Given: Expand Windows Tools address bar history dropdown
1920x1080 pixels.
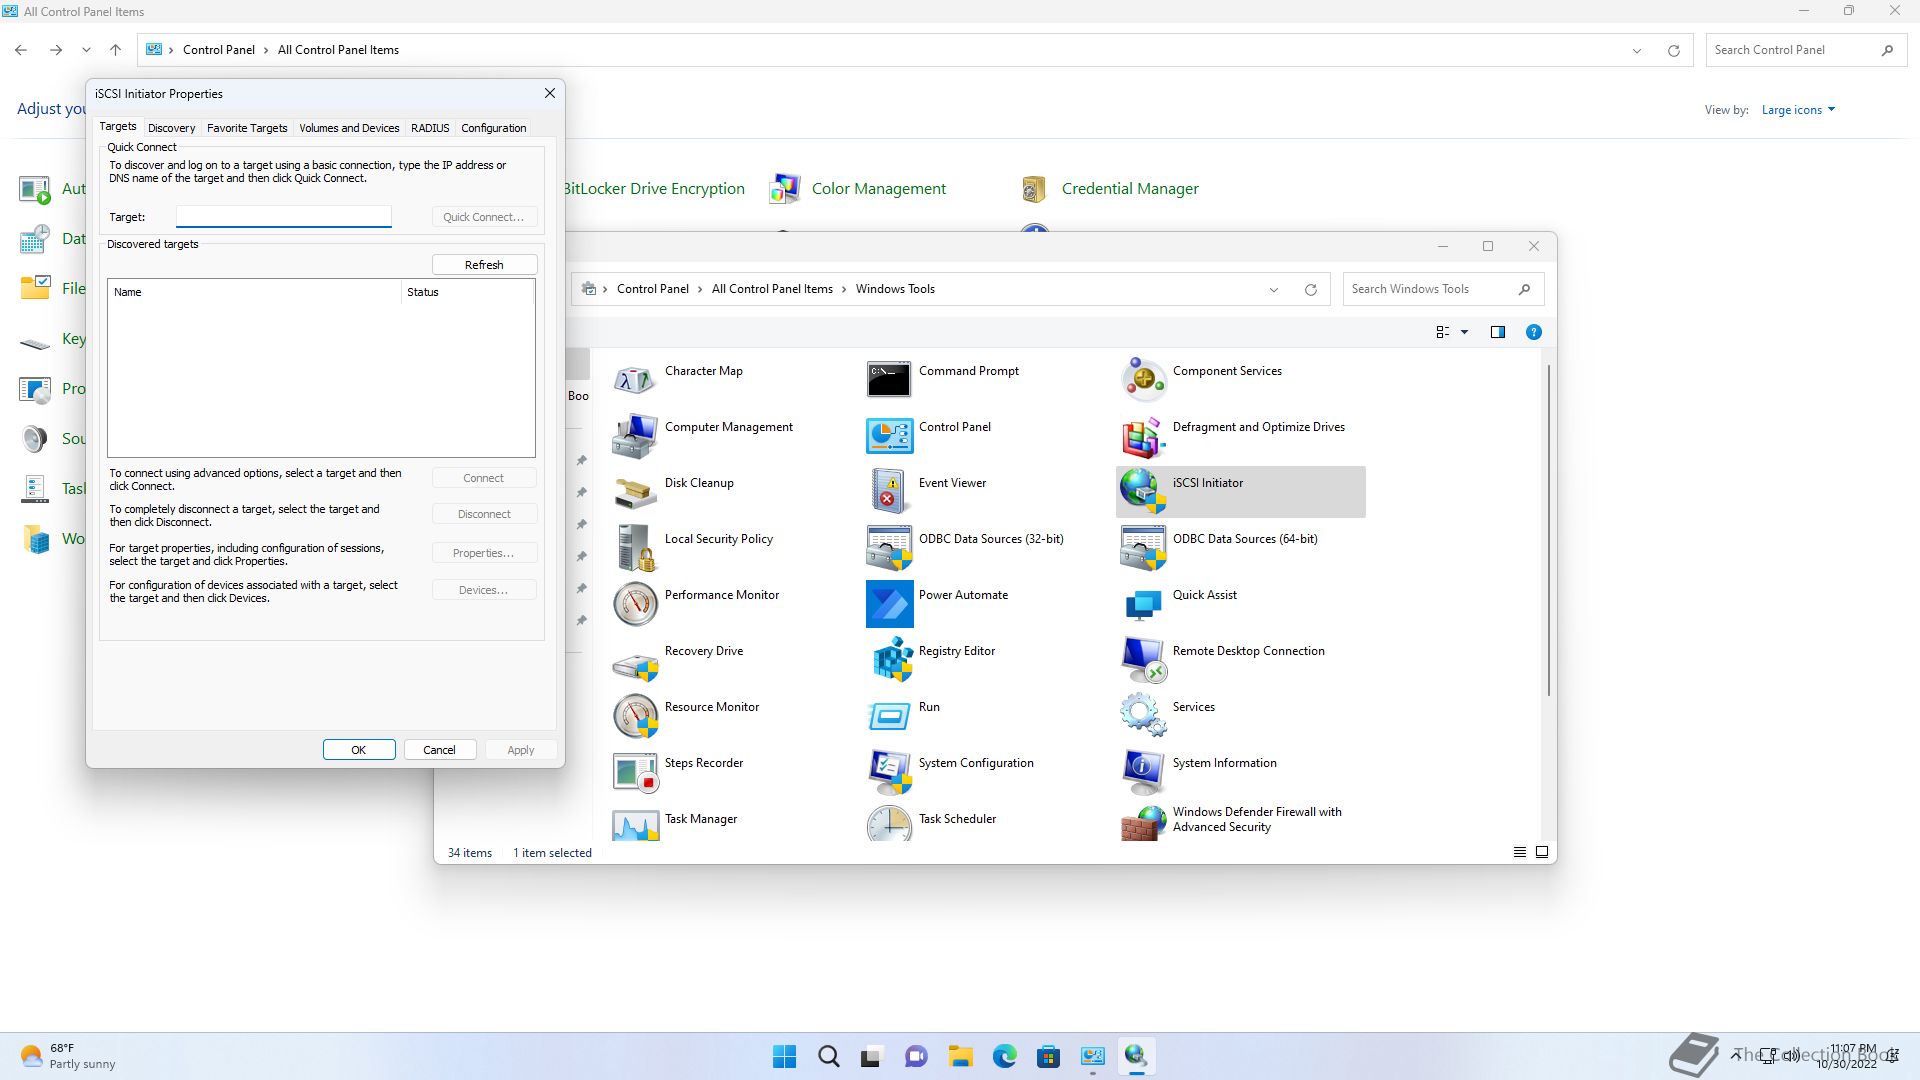Looking at the screenshot, I should click(x=1274, y=290).
